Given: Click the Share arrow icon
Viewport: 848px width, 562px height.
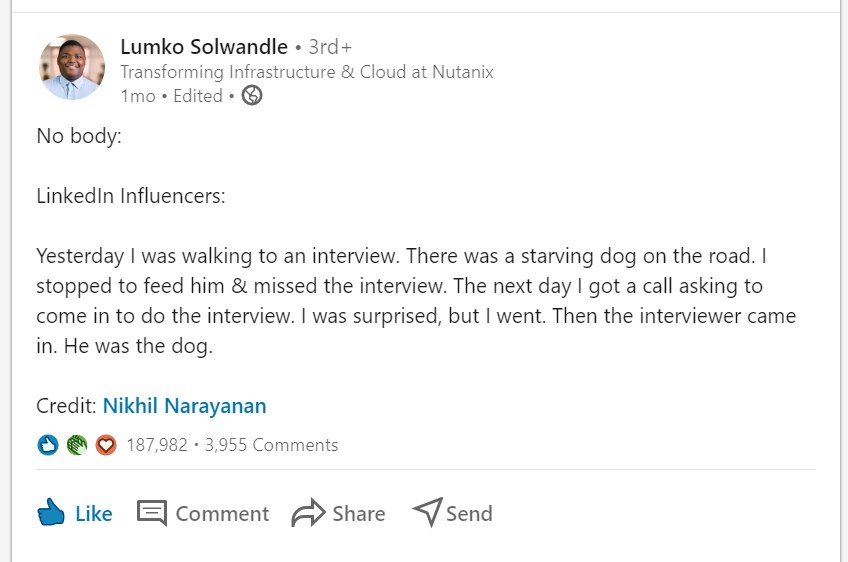Looking at the screenshot, I should 308,513.
